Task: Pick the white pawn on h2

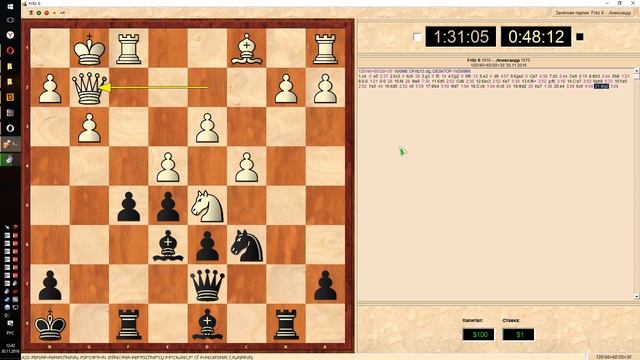Action: (50, 88)
